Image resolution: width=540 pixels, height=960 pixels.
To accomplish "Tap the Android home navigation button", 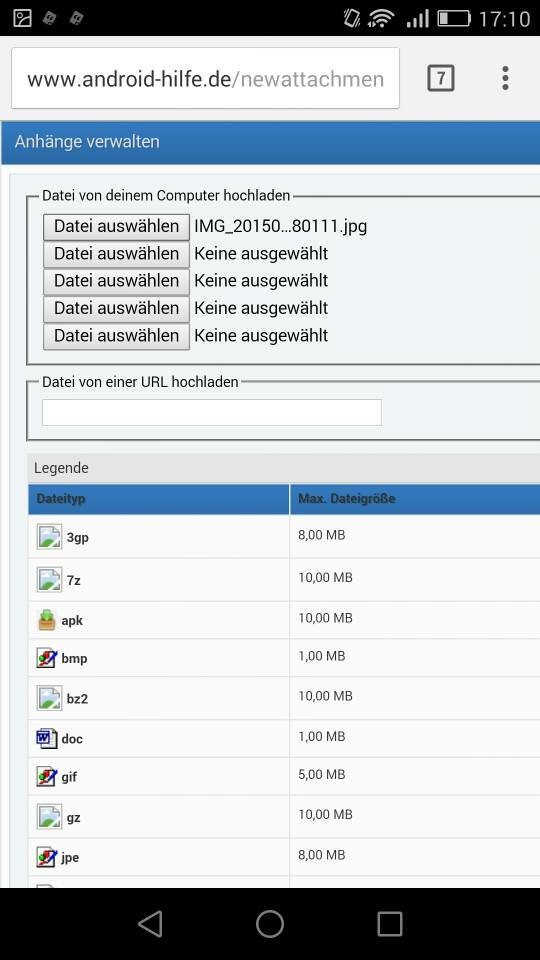I will click(x=270, y=923).
